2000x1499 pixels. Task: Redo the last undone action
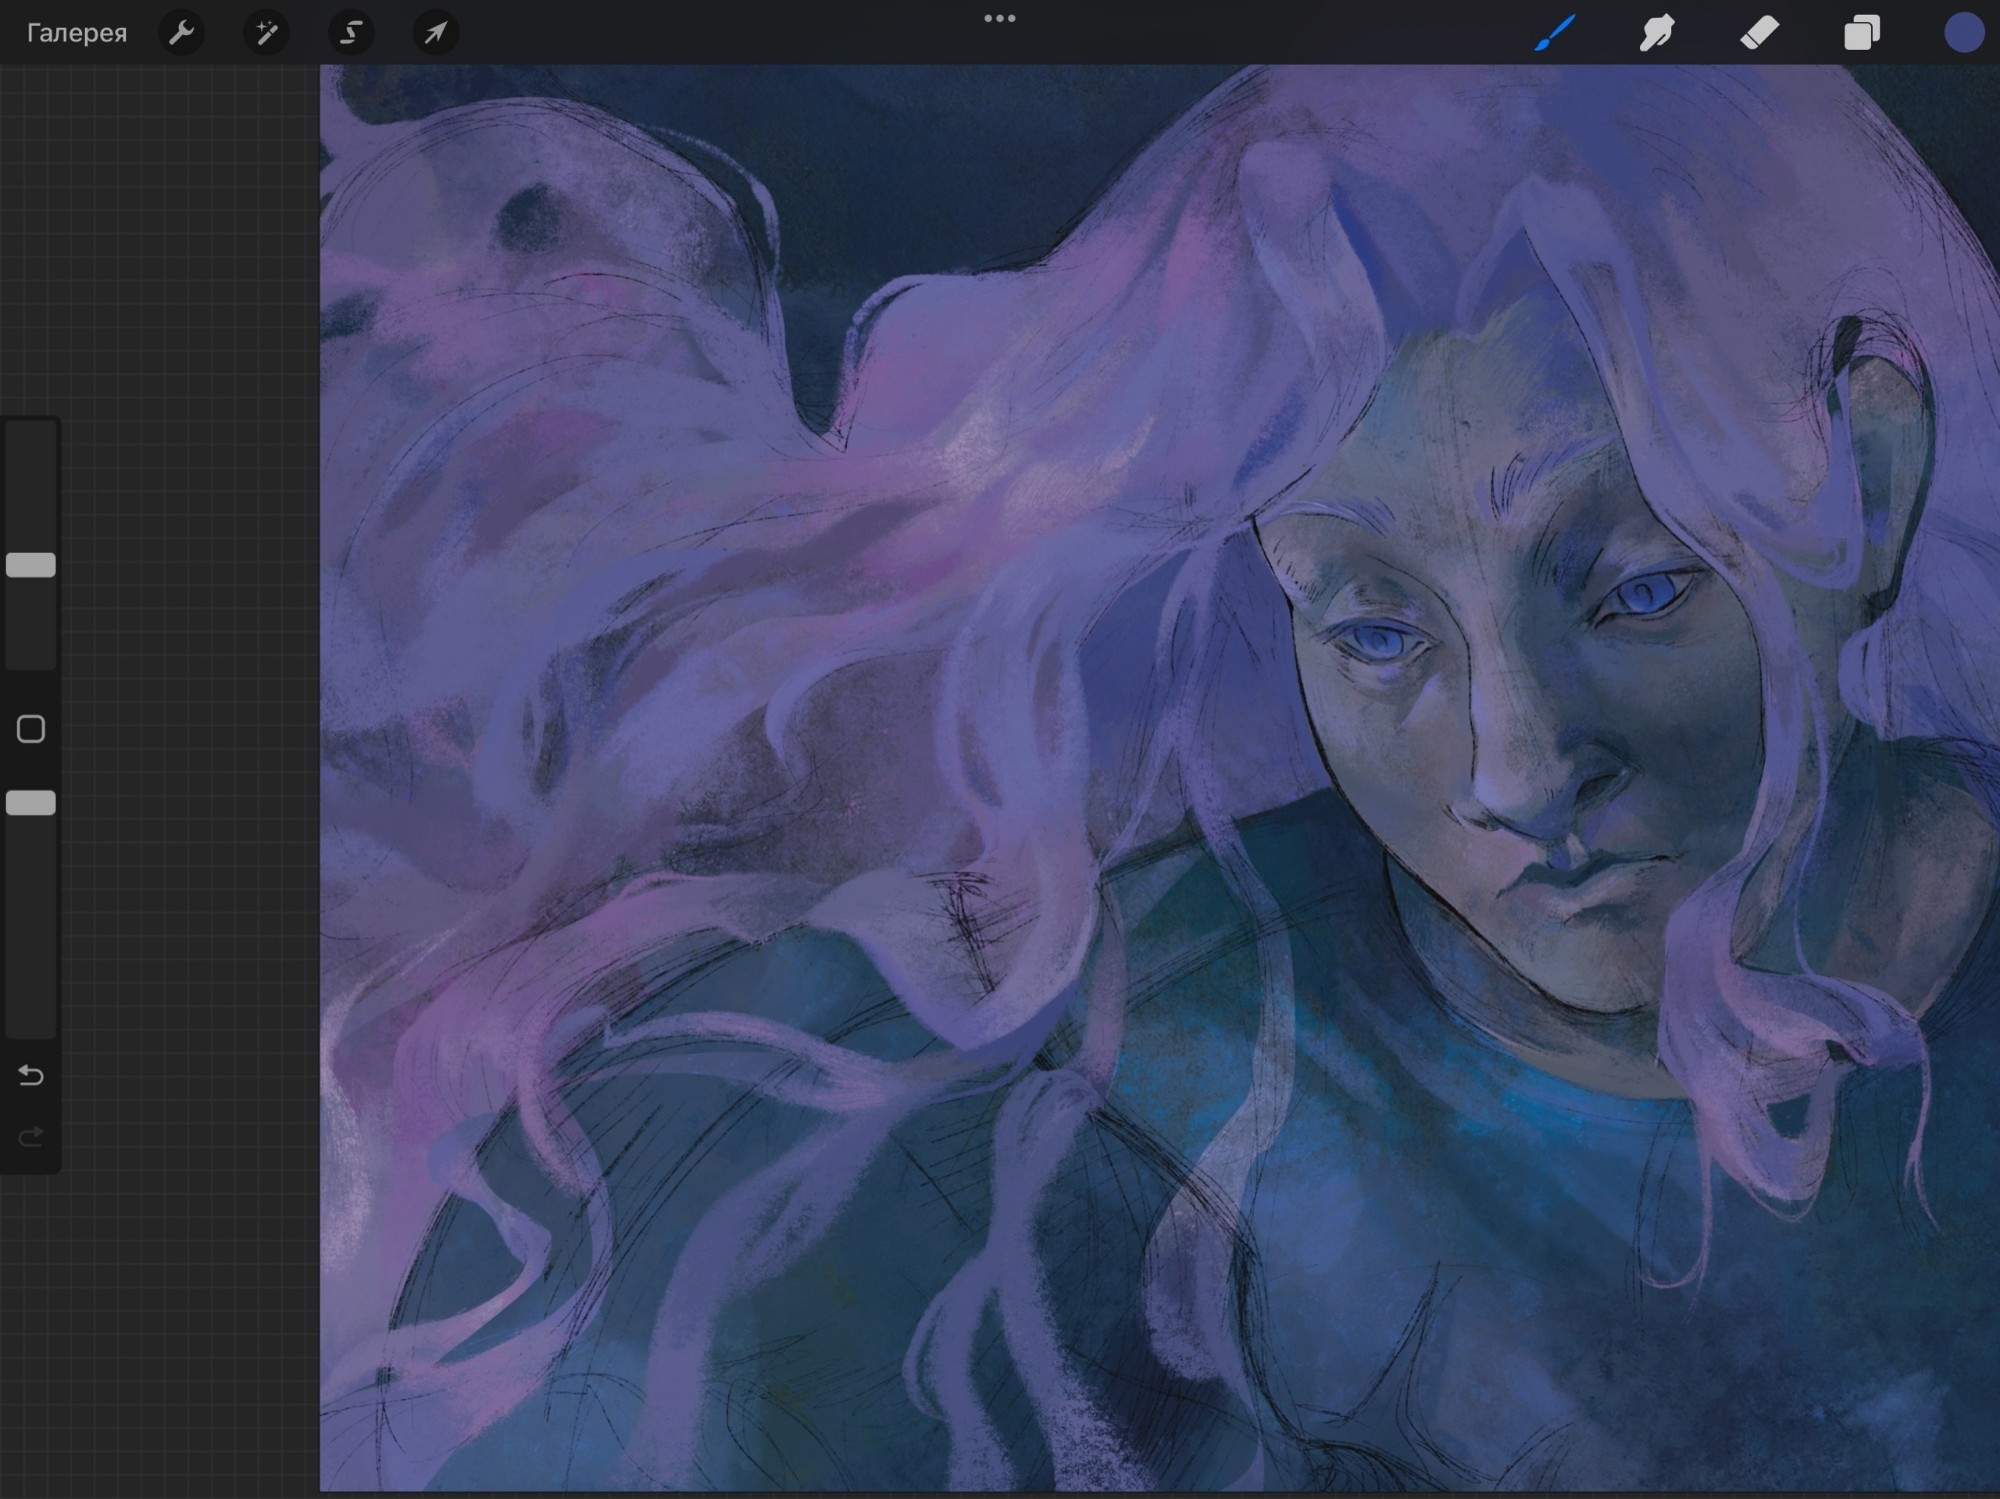tap(31, 1136)
